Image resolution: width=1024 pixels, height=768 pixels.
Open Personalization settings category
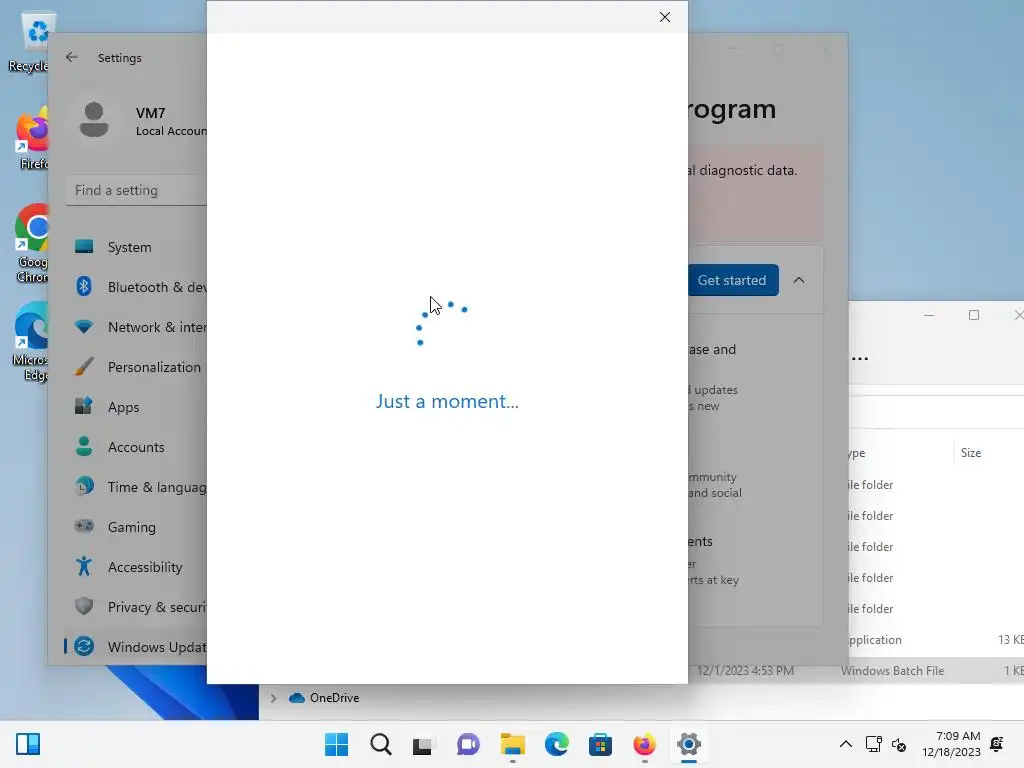135,367
